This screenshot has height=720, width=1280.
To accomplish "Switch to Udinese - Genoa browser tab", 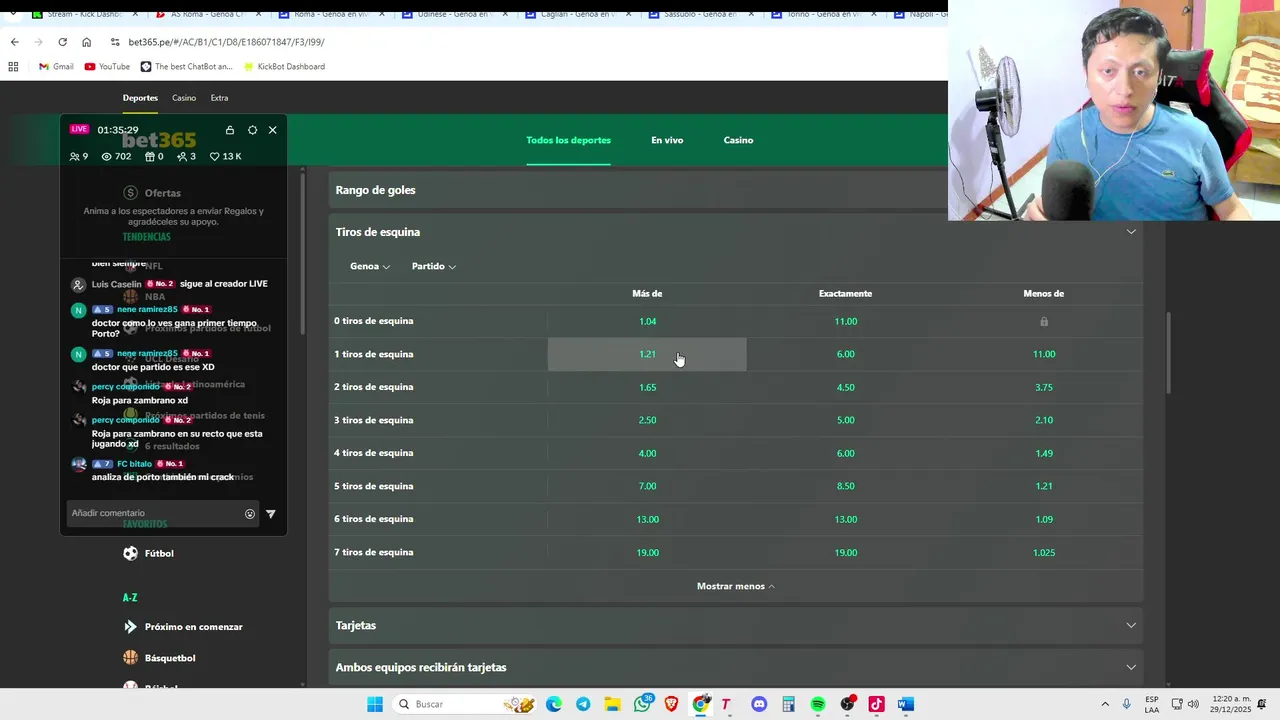I will pos(455,14).
